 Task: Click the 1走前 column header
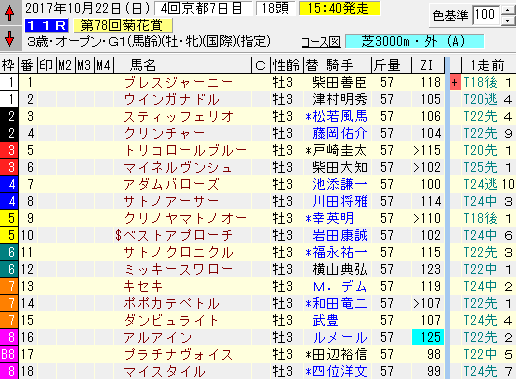(488, 65)
